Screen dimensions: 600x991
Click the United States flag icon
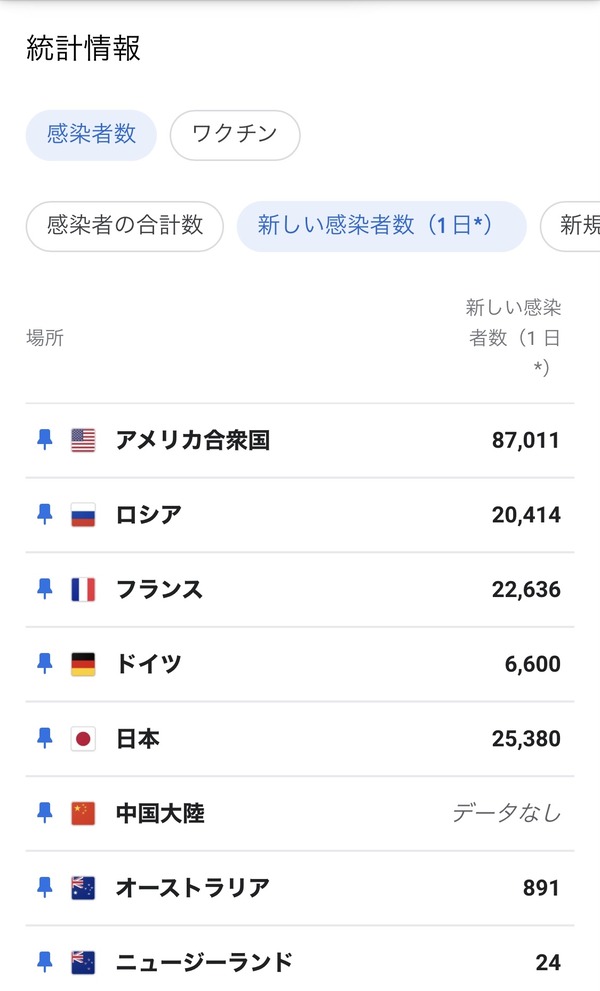pyautogui.click(x=83, y=440)
